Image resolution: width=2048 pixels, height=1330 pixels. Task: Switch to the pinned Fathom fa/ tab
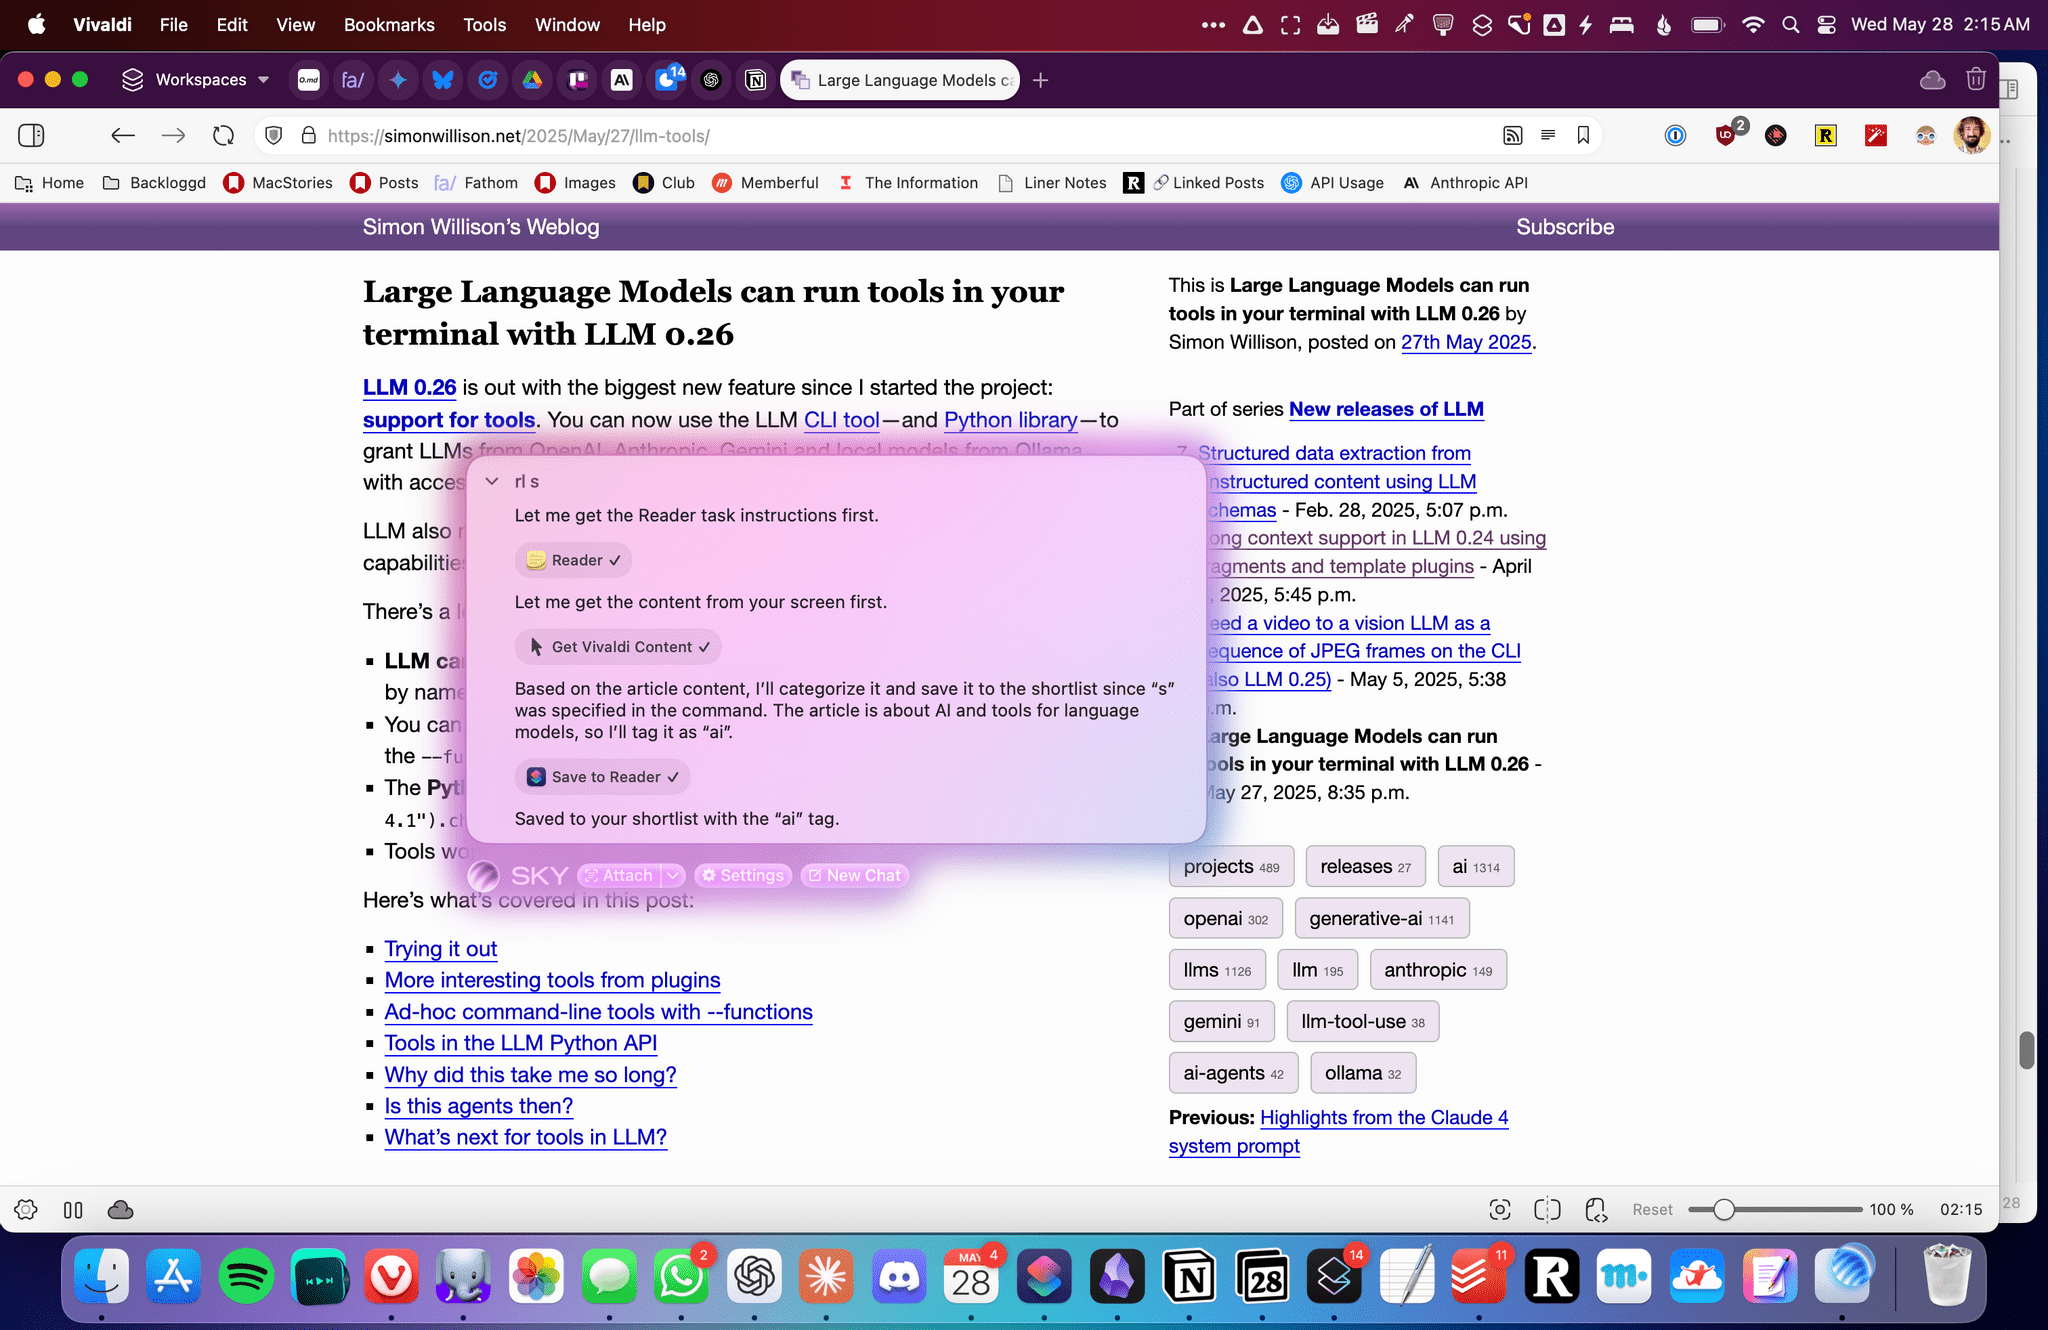point(352,80)
